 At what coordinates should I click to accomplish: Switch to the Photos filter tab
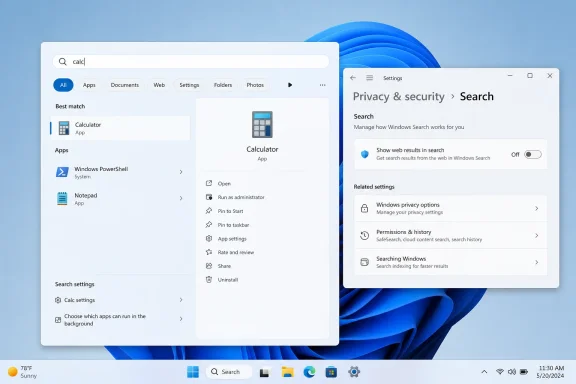[x=255, y=85]
